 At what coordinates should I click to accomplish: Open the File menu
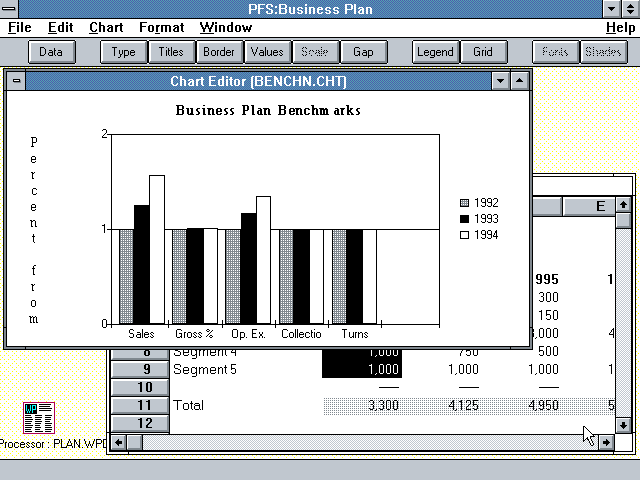pos(20,27)
